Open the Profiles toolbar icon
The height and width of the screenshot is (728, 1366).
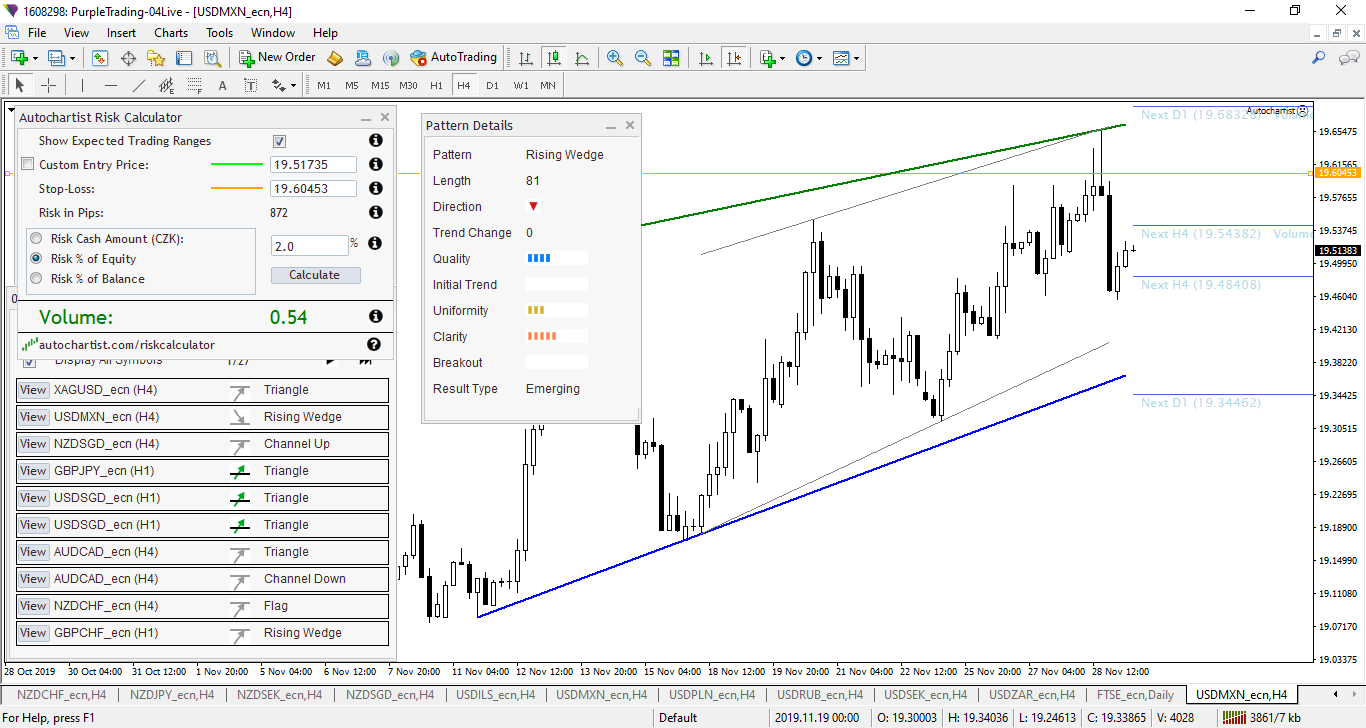(x=57, y=58)
